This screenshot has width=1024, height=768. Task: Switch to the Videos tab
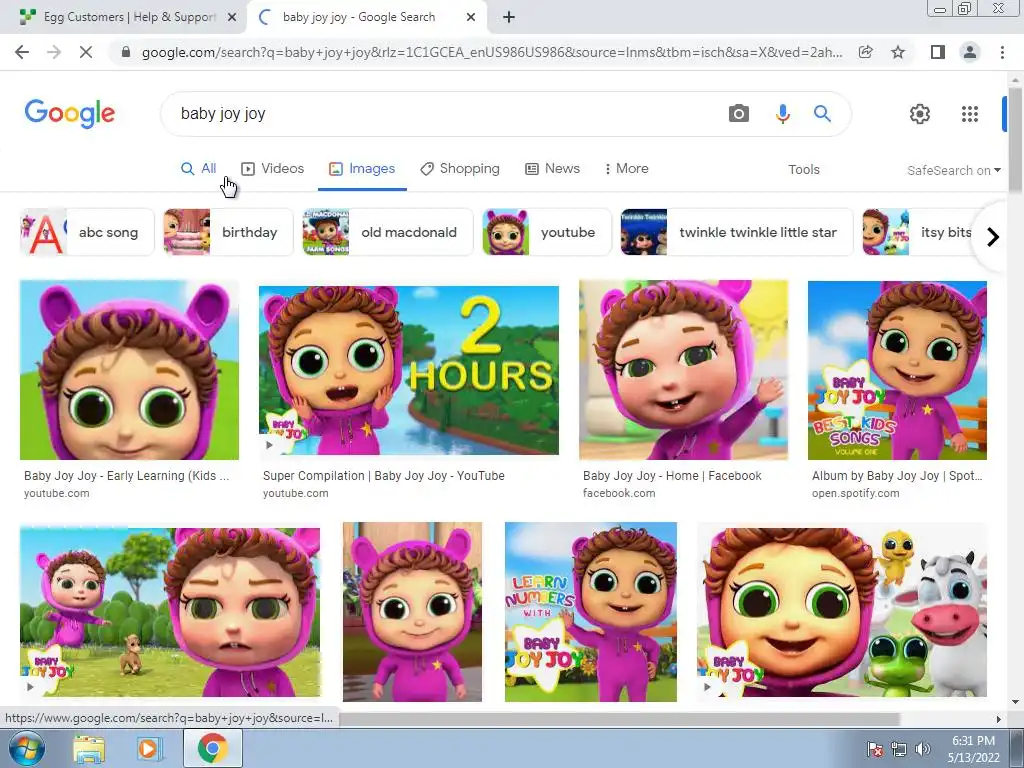272,168
